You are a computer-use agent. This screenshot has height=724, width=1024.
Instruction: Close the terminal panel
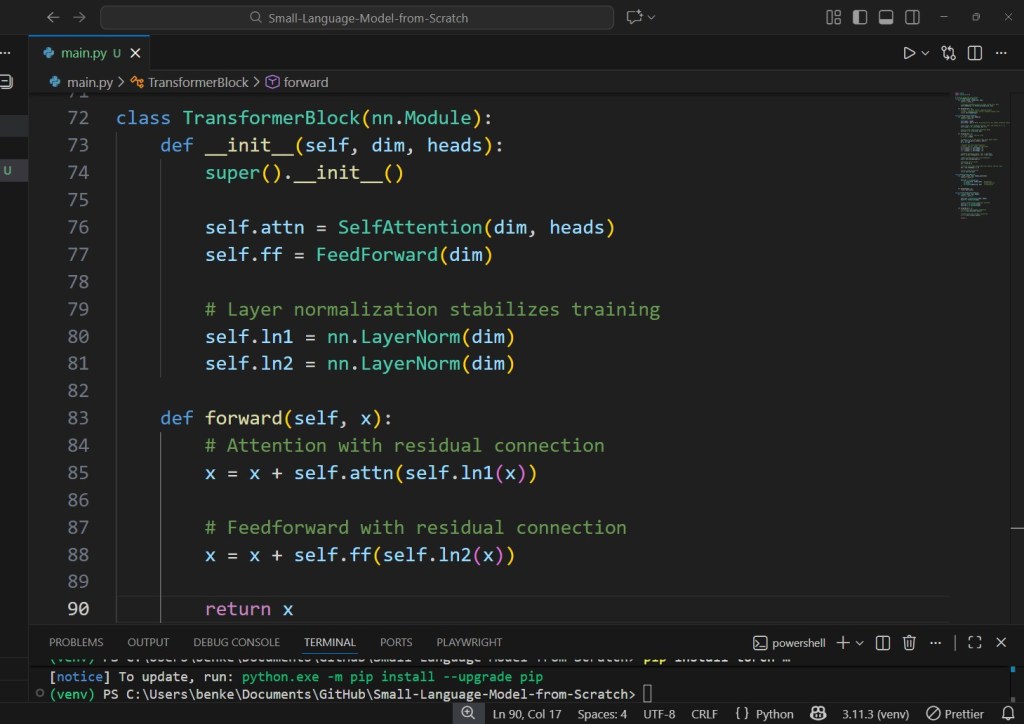pyautogui.click(x=1001, y=642)
